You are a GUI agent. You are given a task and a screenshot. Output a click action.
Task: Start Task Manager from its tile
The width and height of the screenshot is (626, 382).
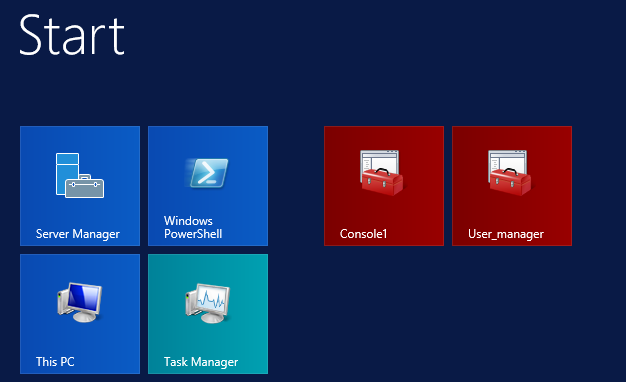(208, 314)
